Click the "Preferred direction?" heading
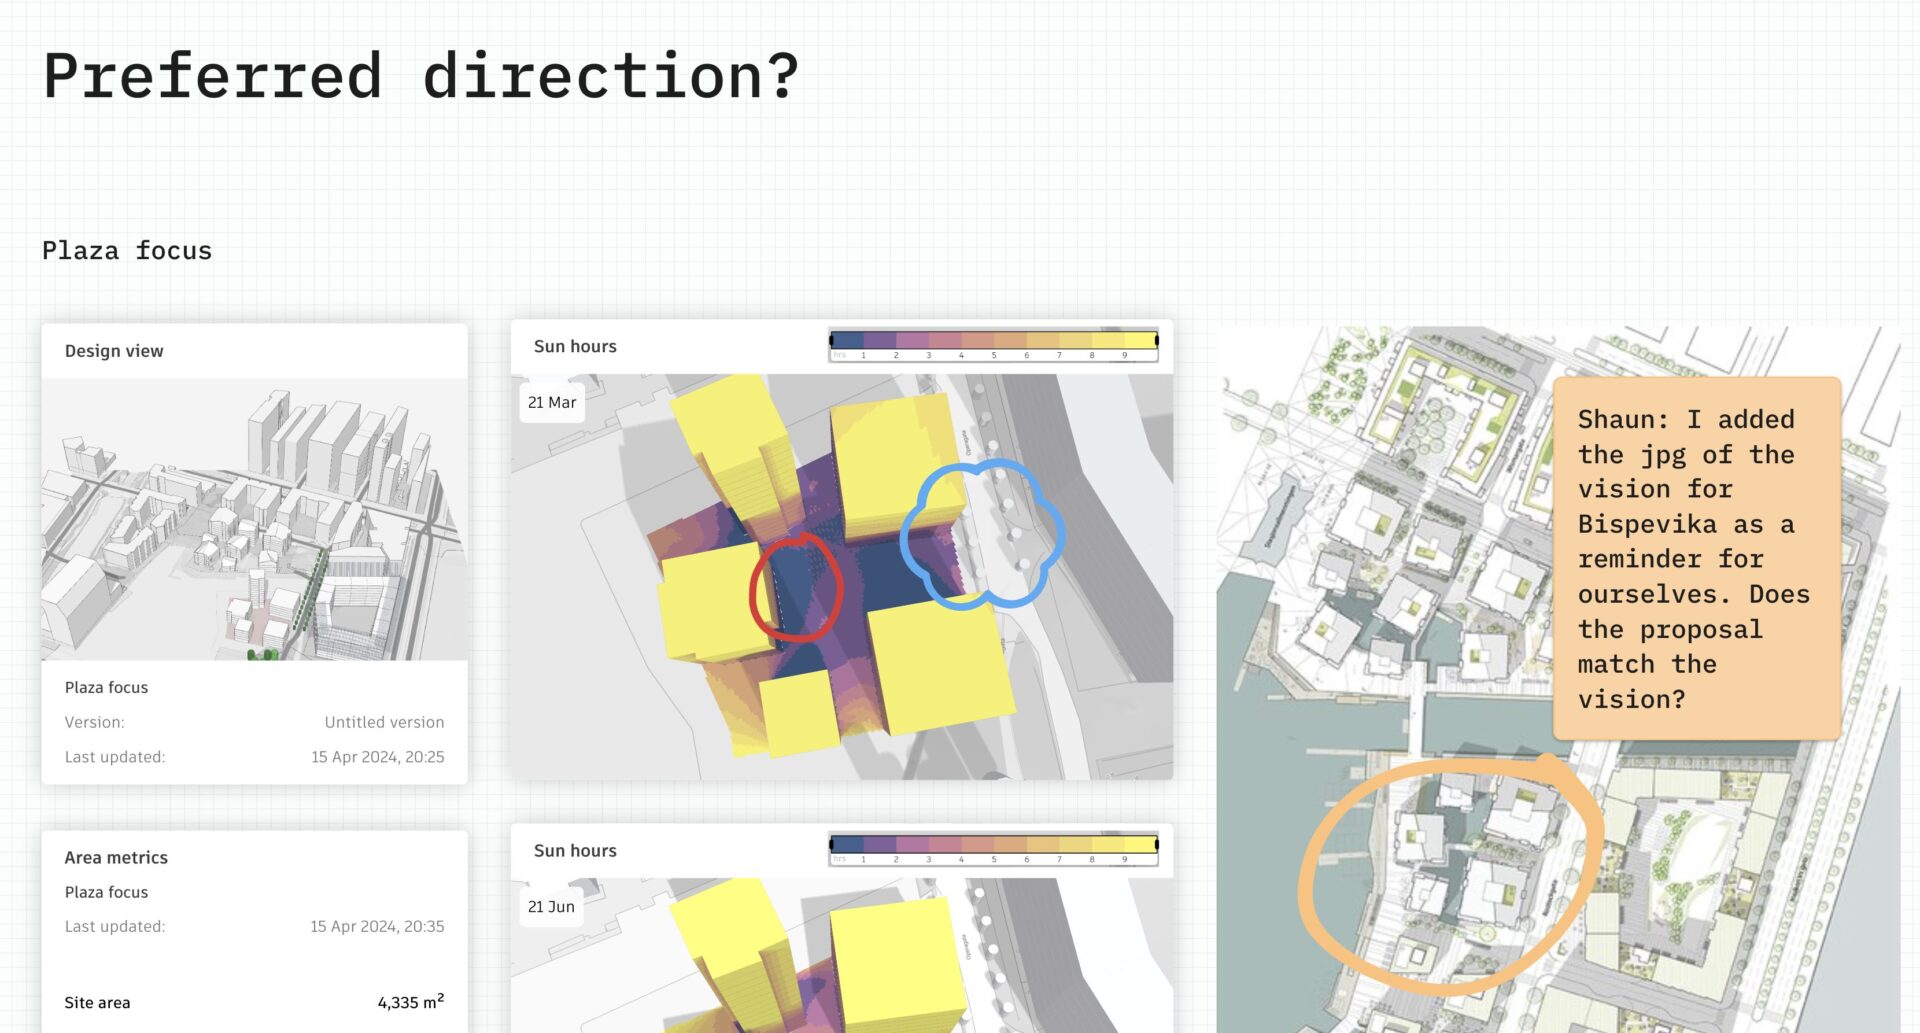Screen dimensions: 1920x1033 click(x=420, y=75)
